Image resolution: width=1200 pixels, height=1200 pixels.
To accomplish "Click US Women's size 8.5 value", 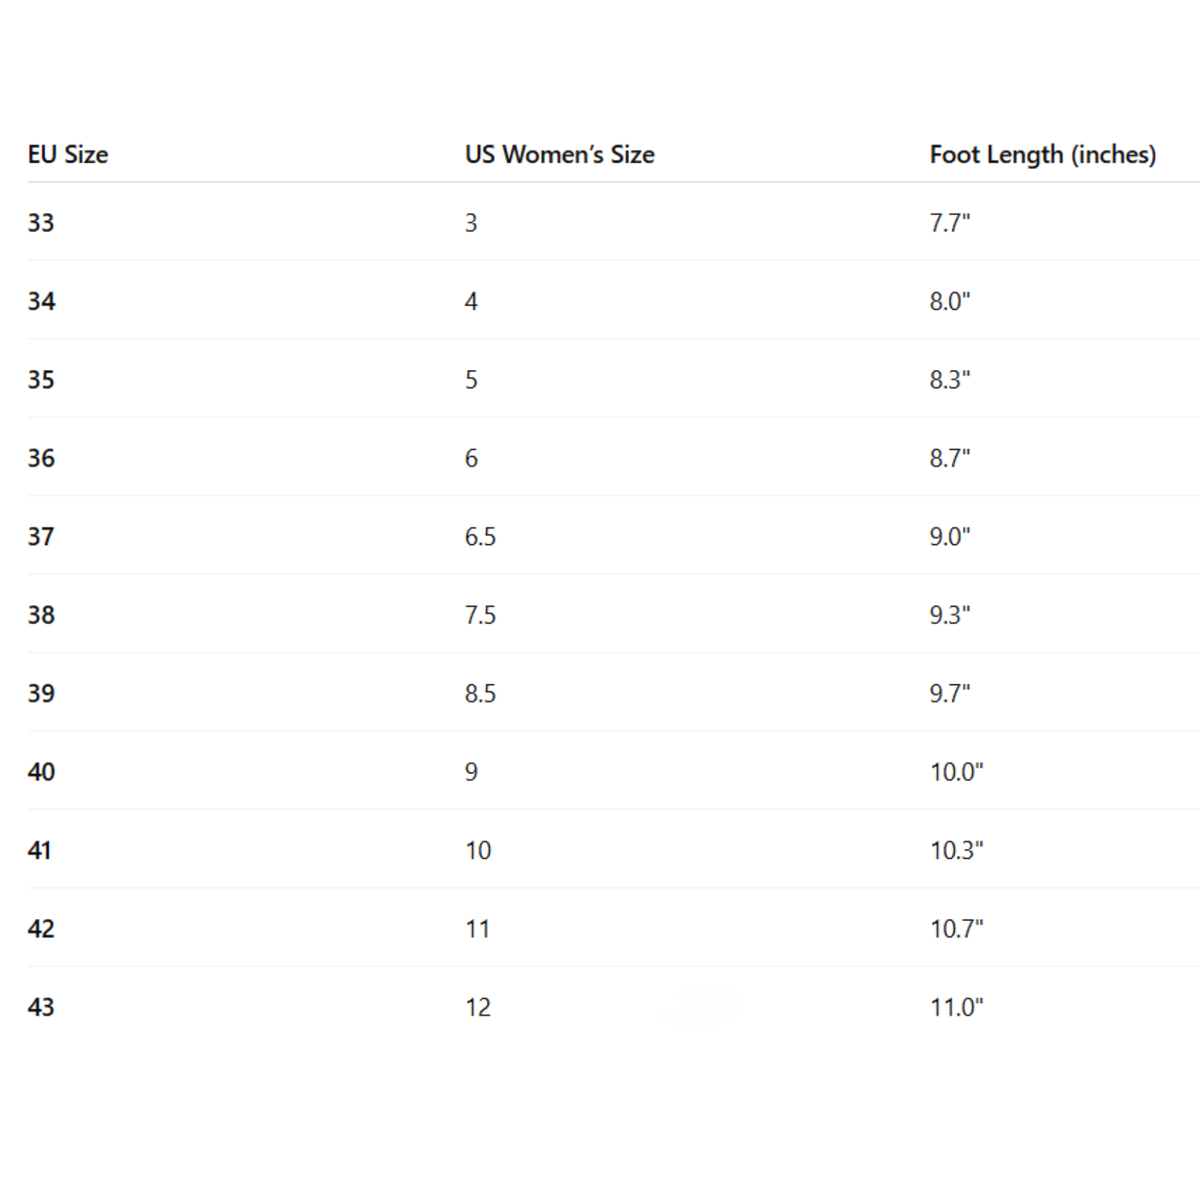I will coord(480,693).
